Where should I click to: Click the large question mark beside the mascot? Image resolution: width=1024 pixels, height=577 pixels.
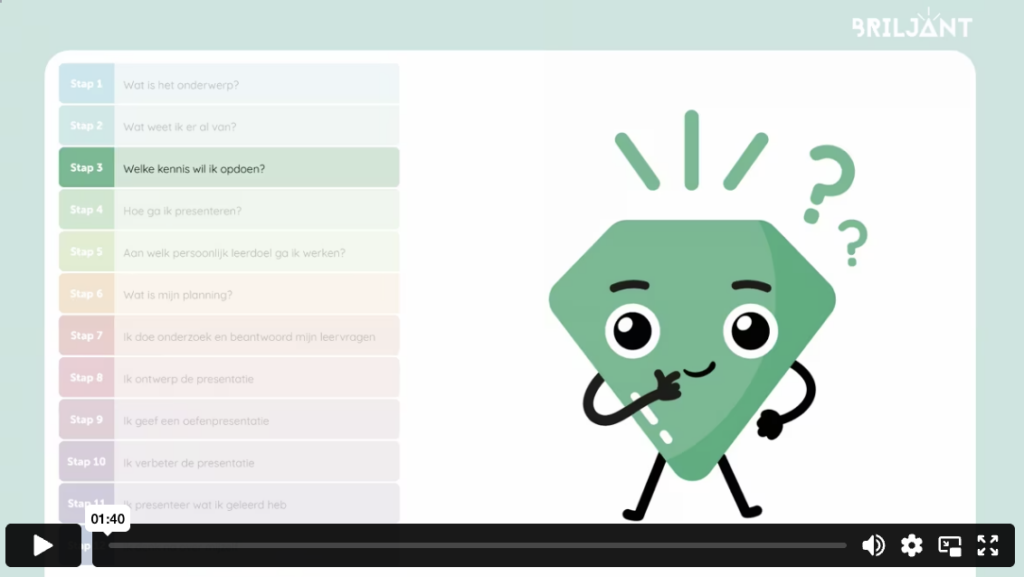(x=825, y=183)
